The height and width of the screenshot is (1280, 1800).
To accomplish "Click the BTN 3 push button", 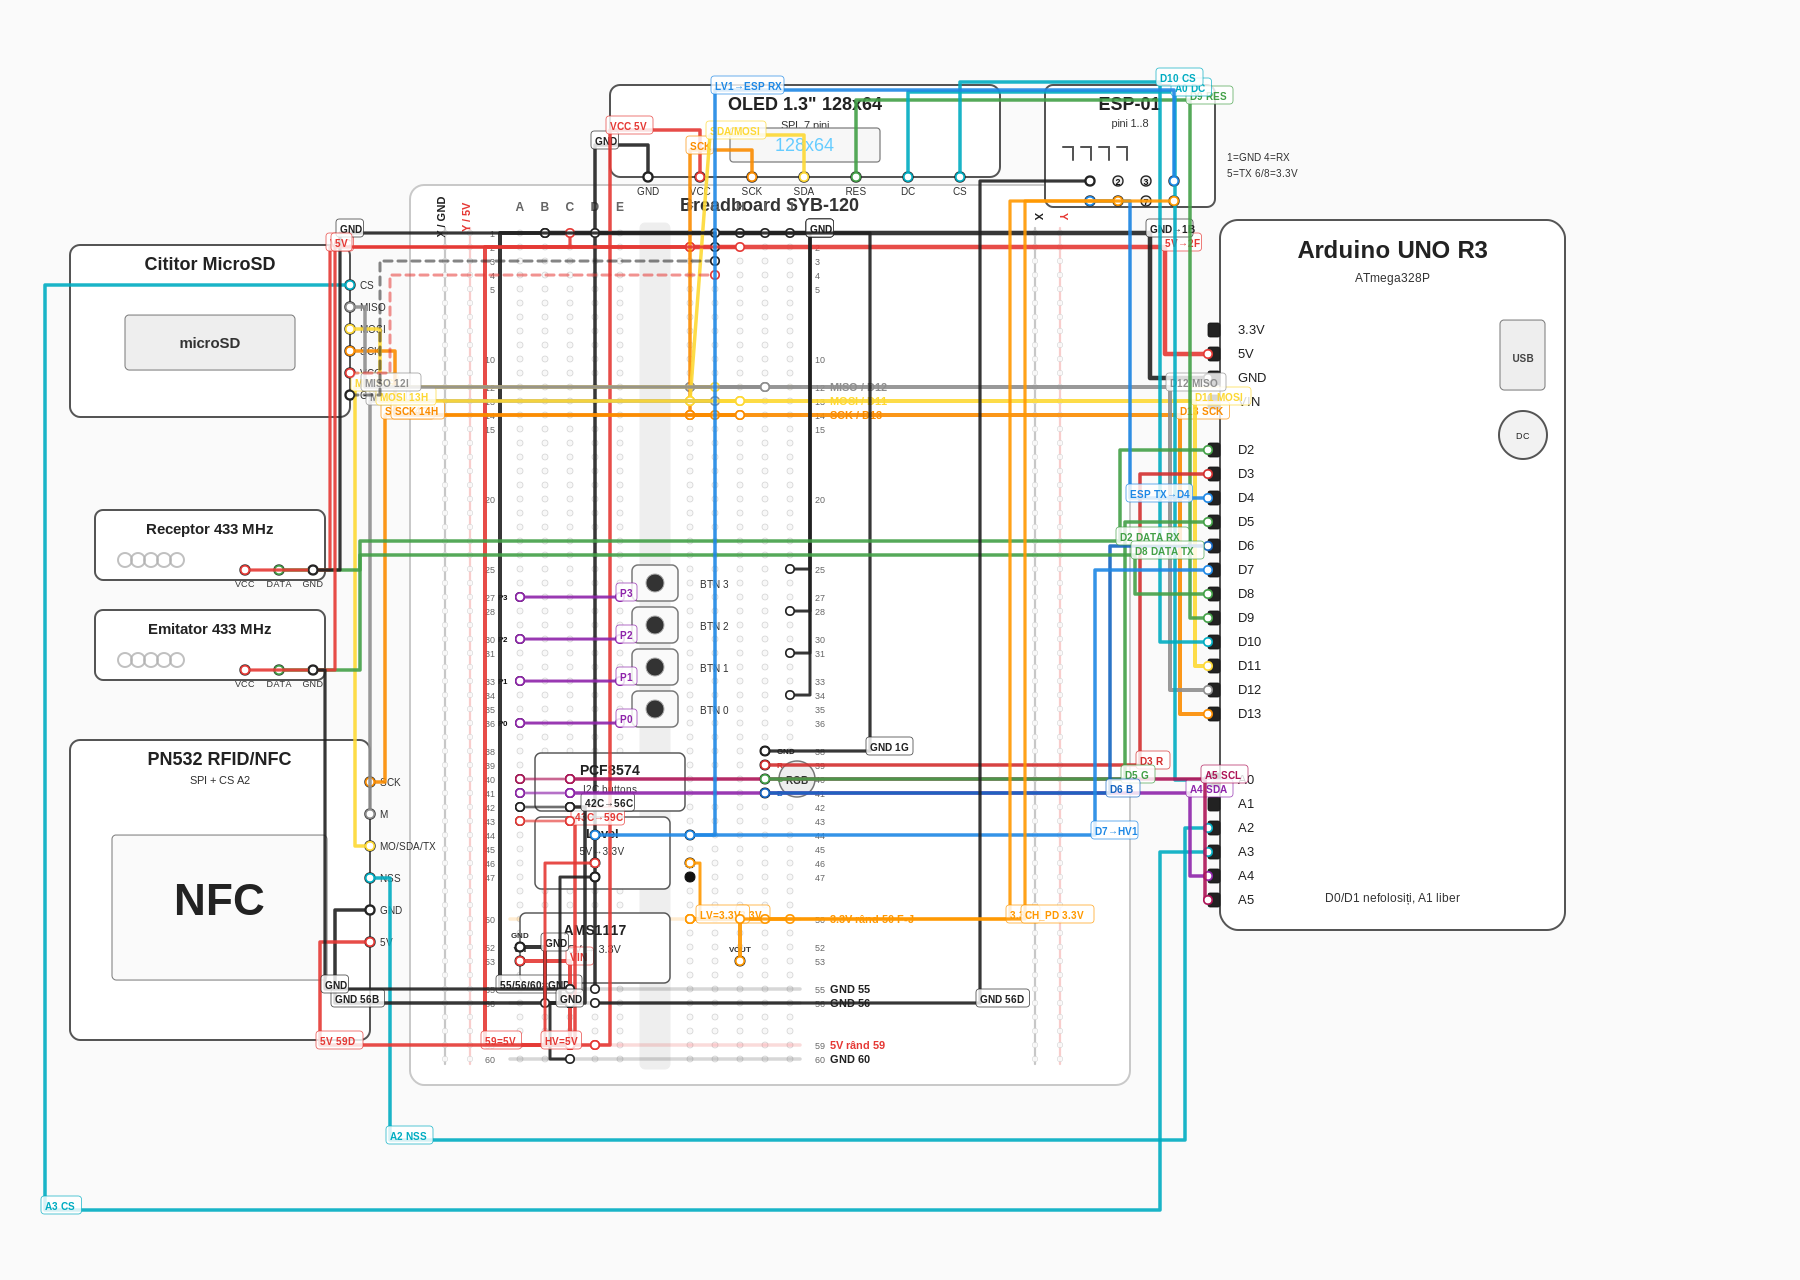I will [655, 583].
